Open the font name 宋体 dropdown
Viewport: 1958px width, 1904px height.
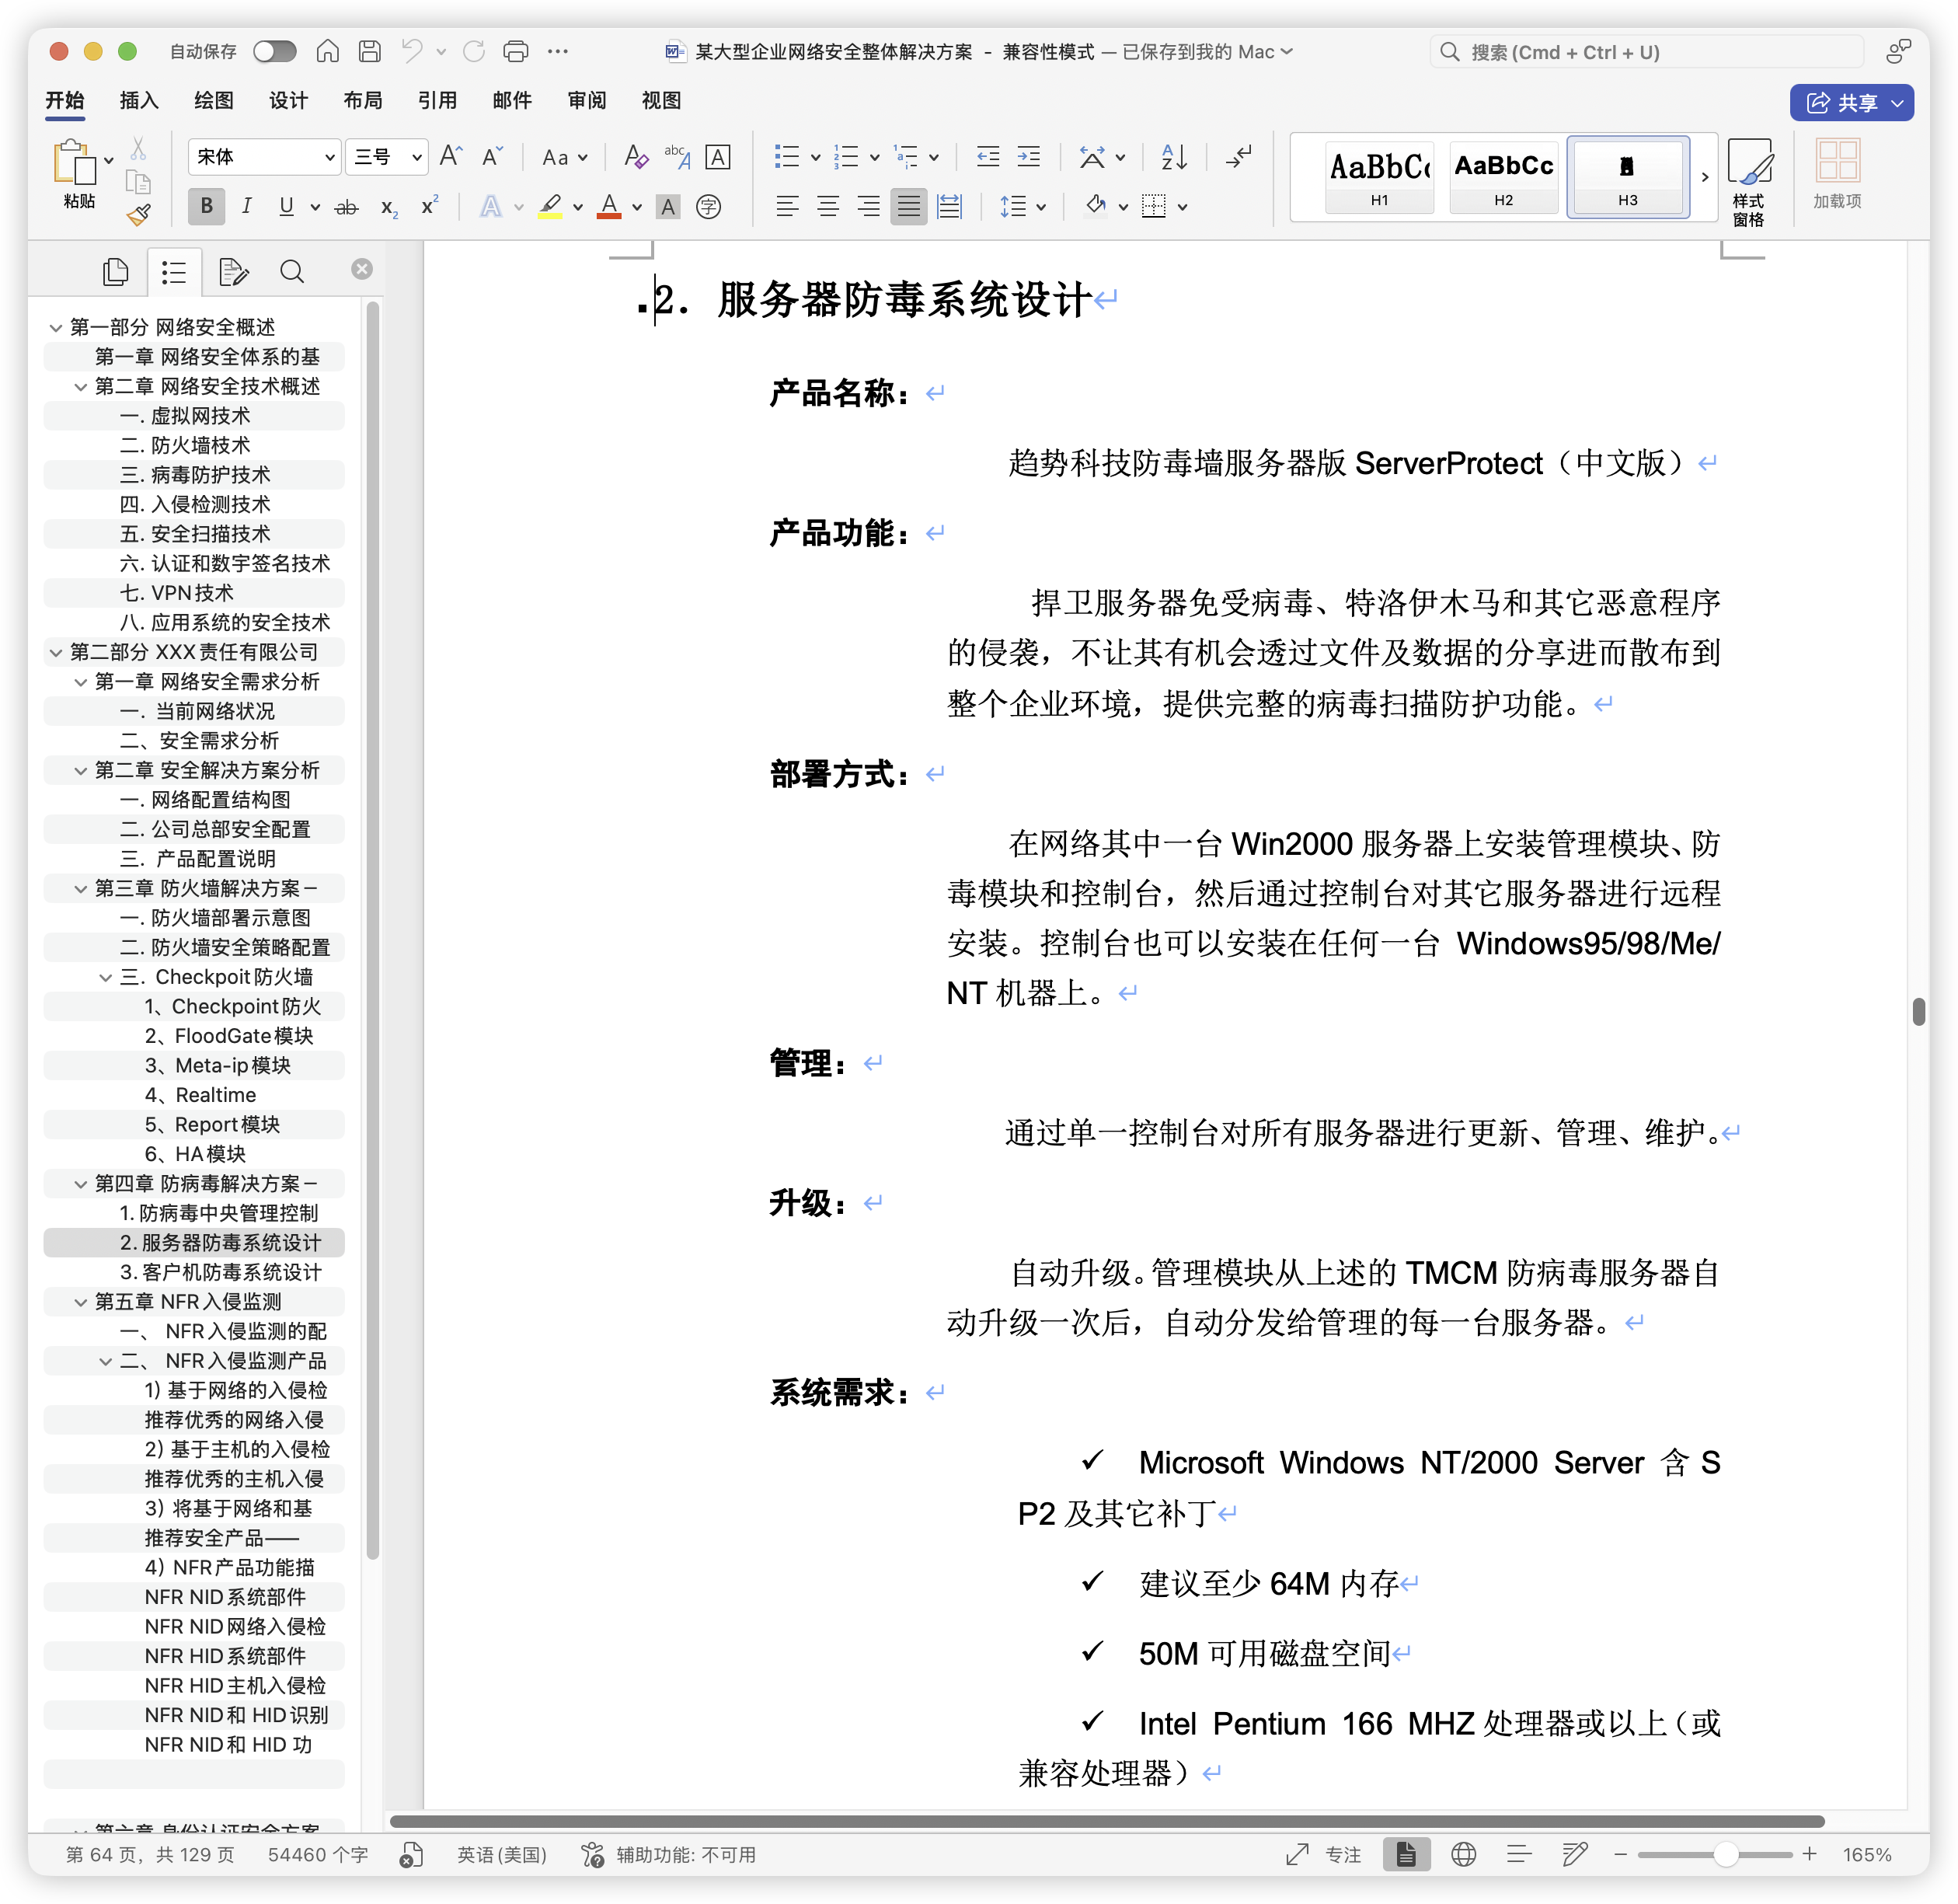pos(329,157)
